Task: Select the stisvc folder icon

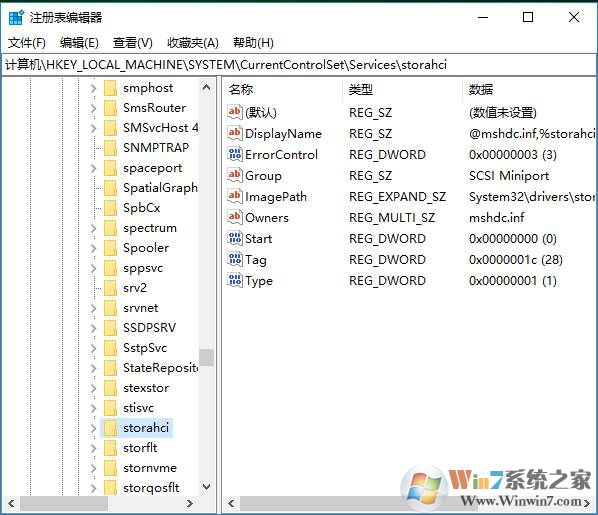Action: [x=110, y=408]
